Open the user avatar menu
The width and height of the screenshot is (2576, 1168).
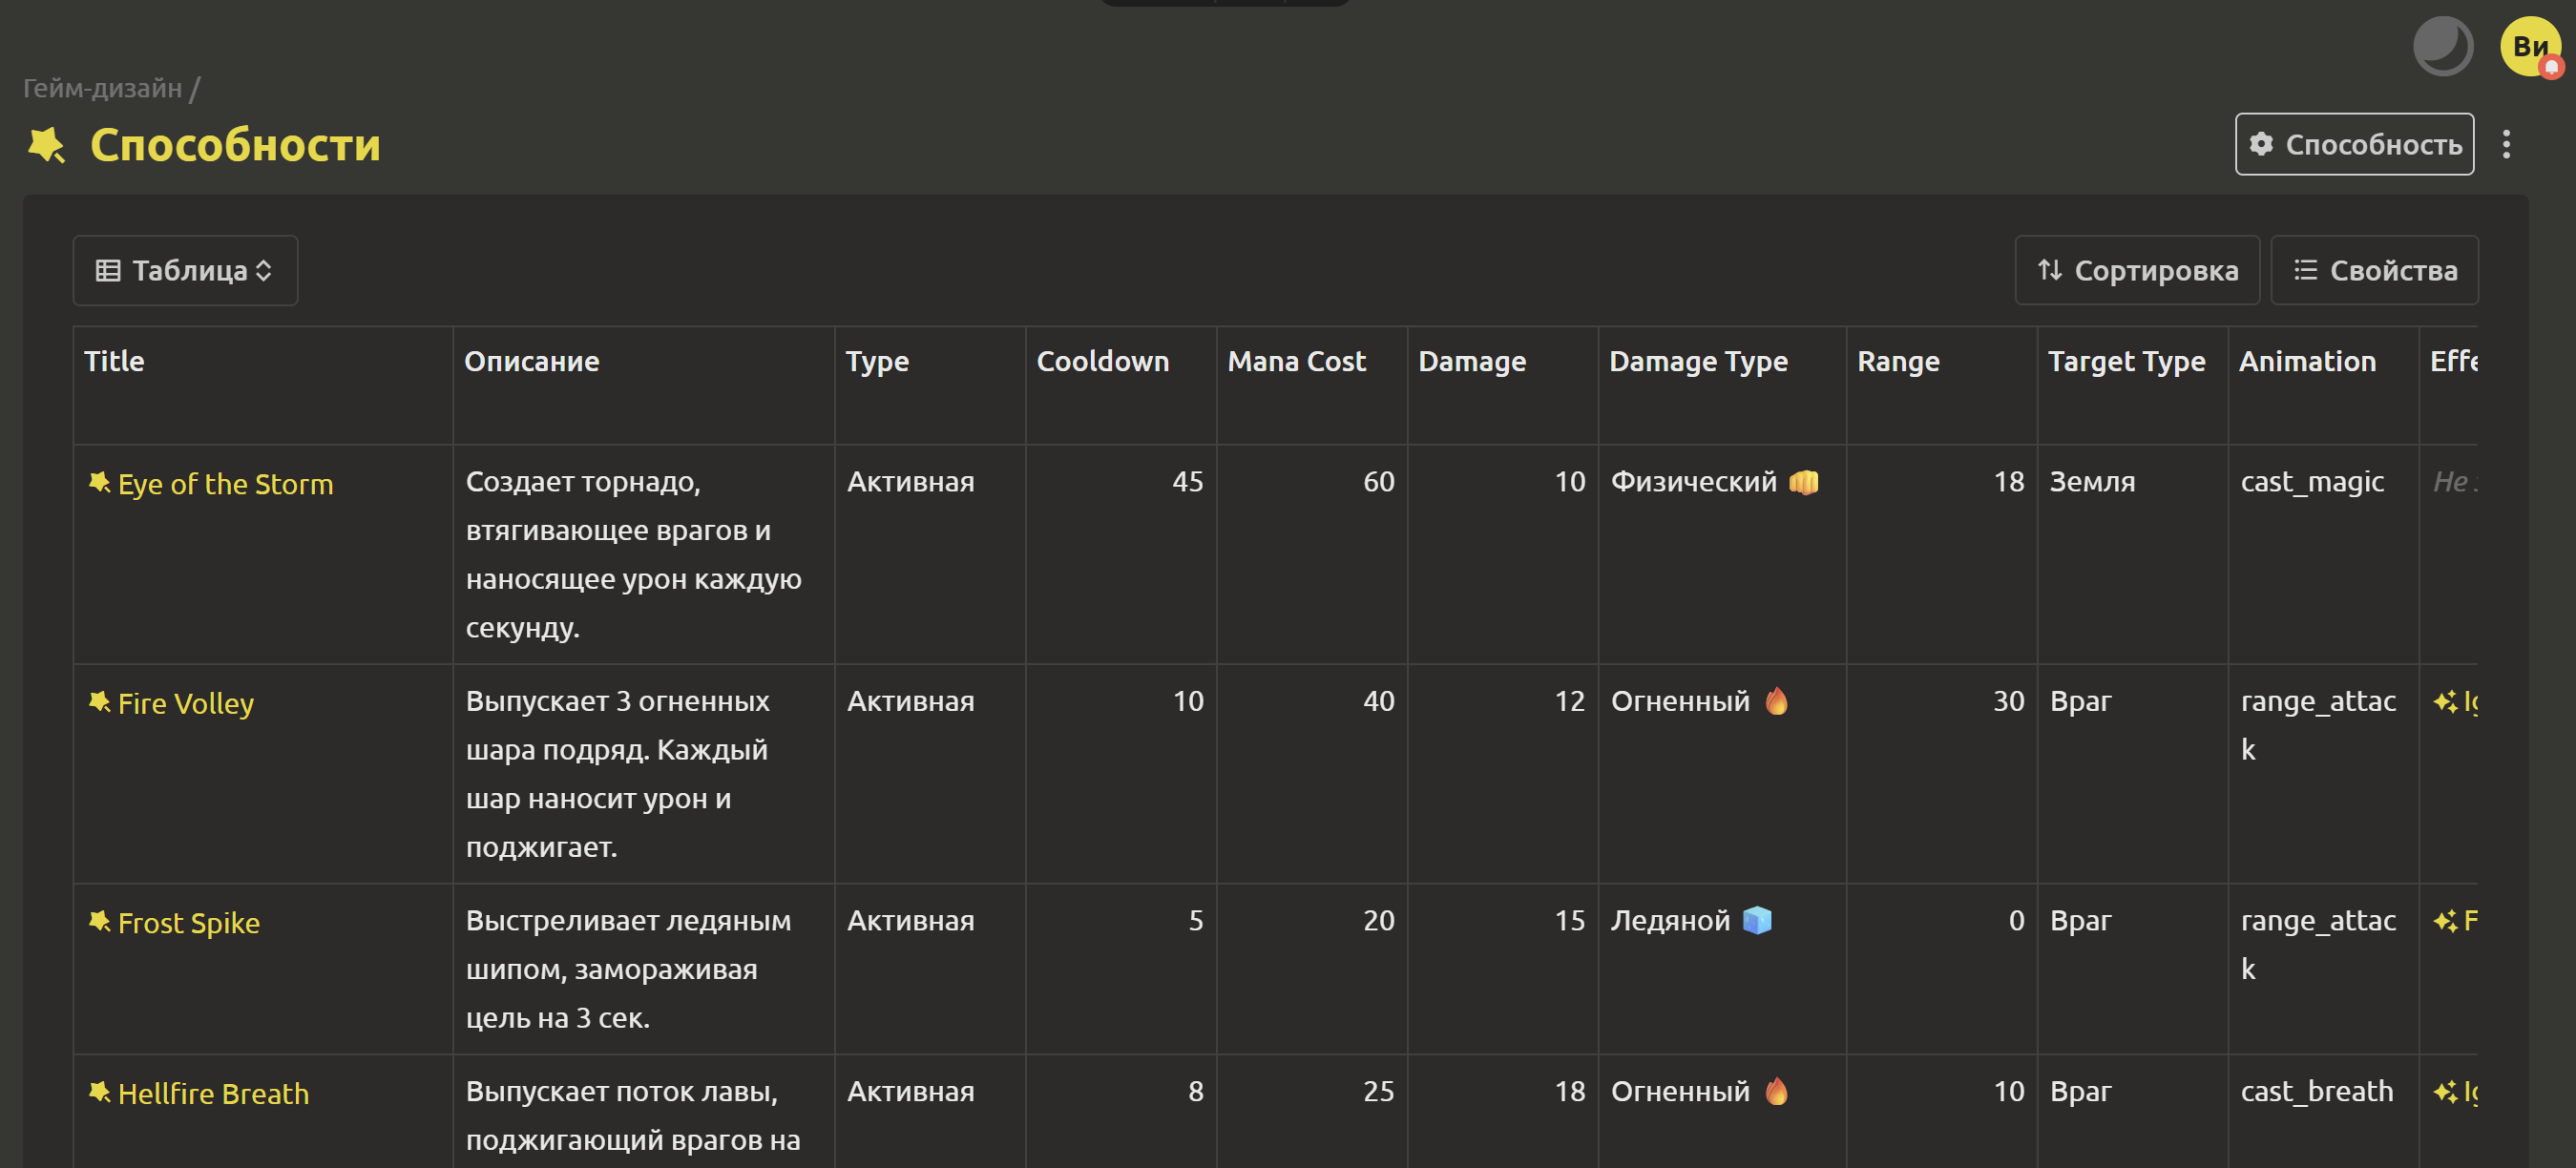point(2530,46)
